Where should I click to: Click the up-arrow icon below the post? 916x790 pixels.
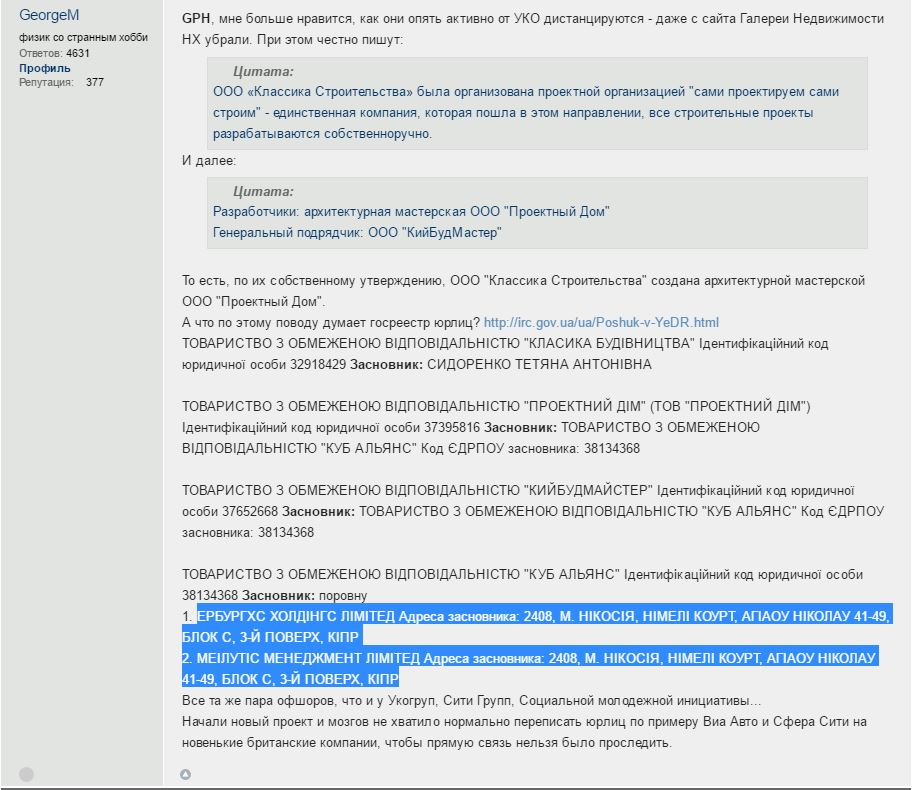(x=185, y=774)
